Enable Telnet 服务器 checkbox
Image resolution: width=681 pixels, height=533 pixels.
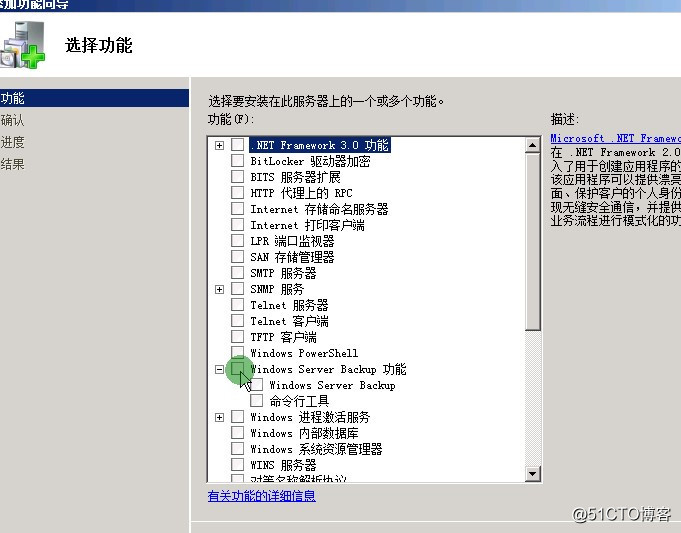[237, 305]
